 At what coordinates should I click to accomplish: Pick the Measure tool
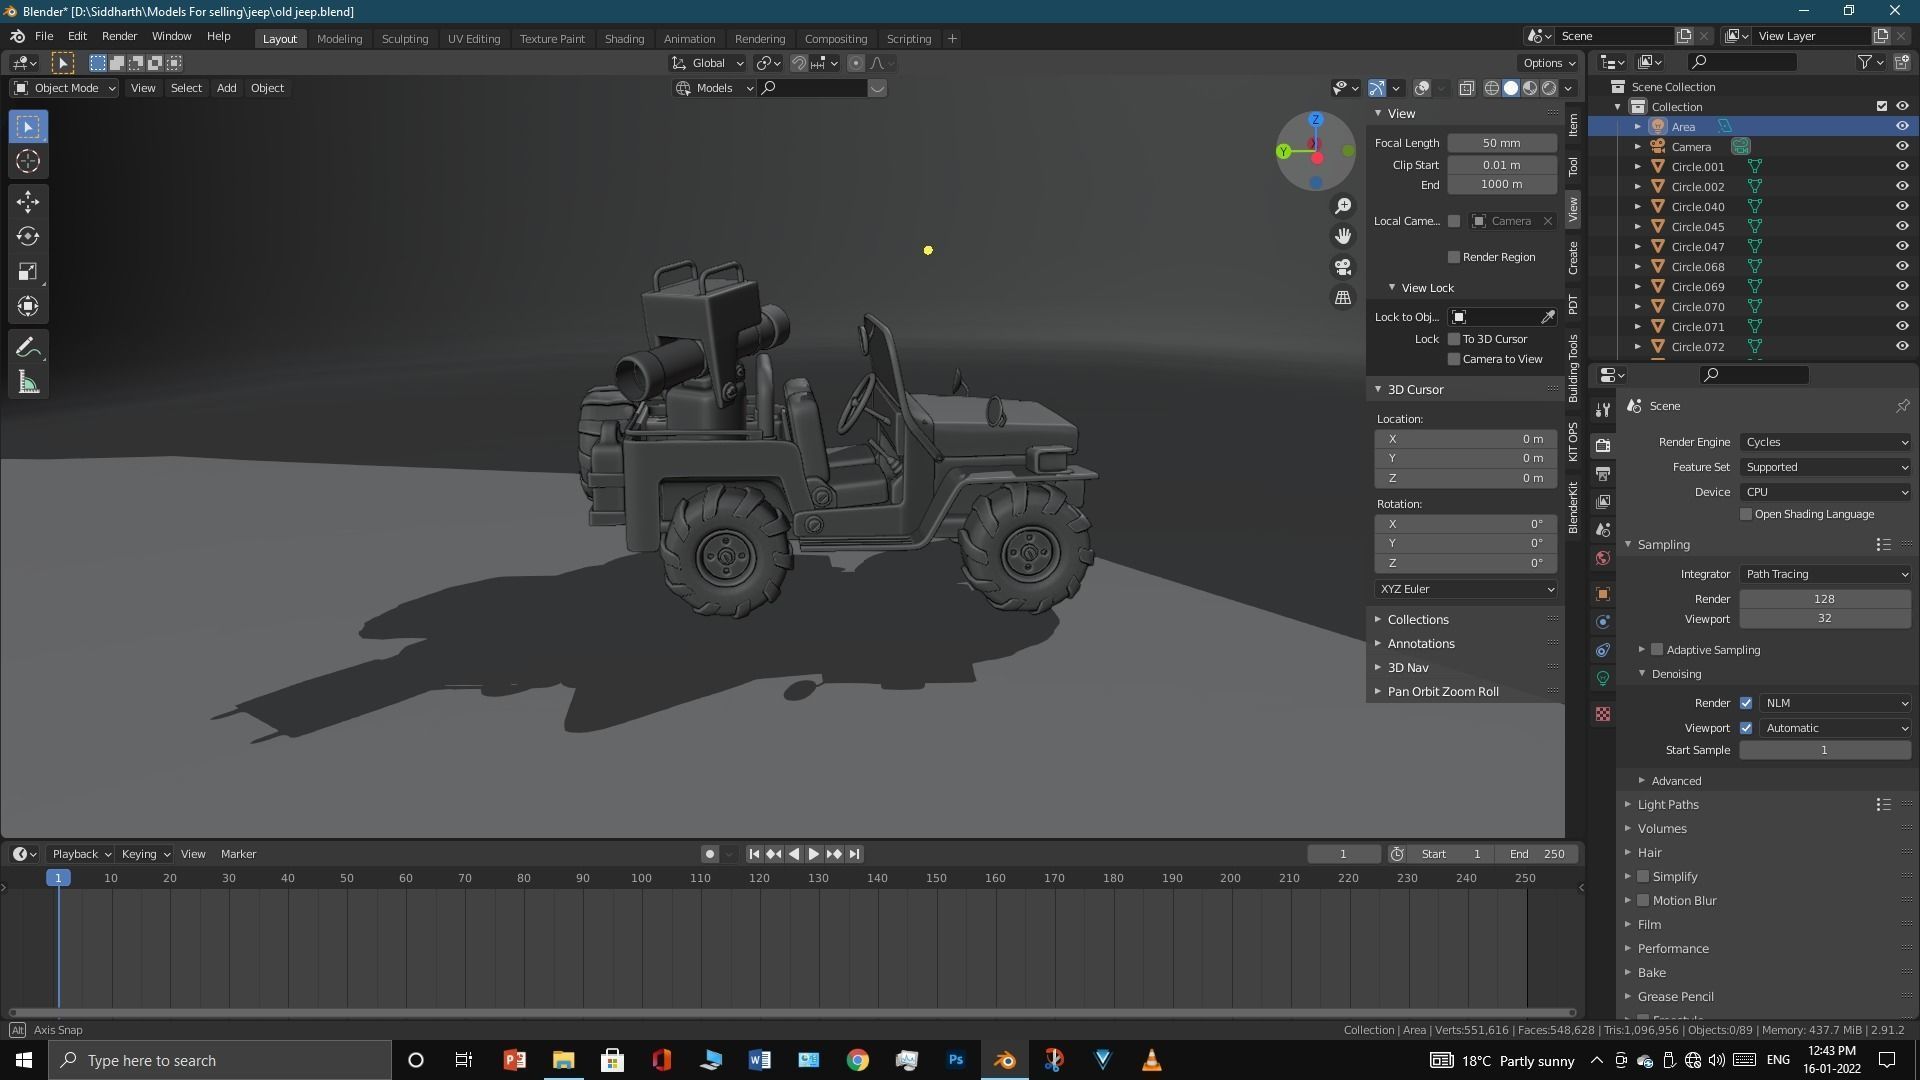(x=28, y=383)
